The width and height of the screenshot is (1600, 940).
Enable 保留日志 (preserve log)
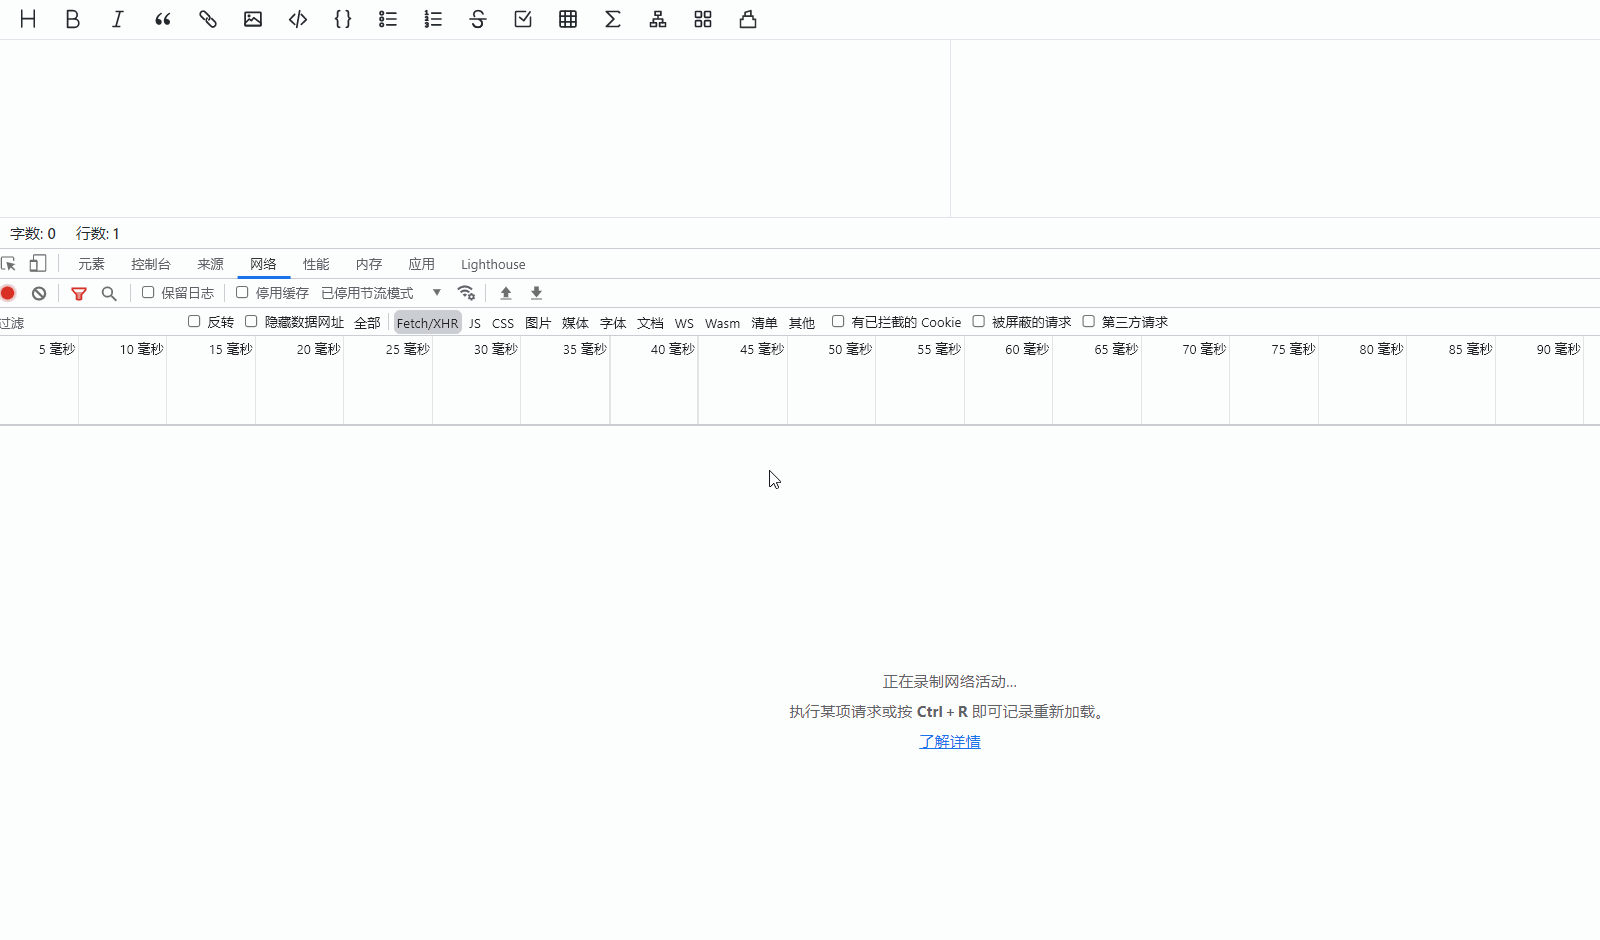pos(148,292)
